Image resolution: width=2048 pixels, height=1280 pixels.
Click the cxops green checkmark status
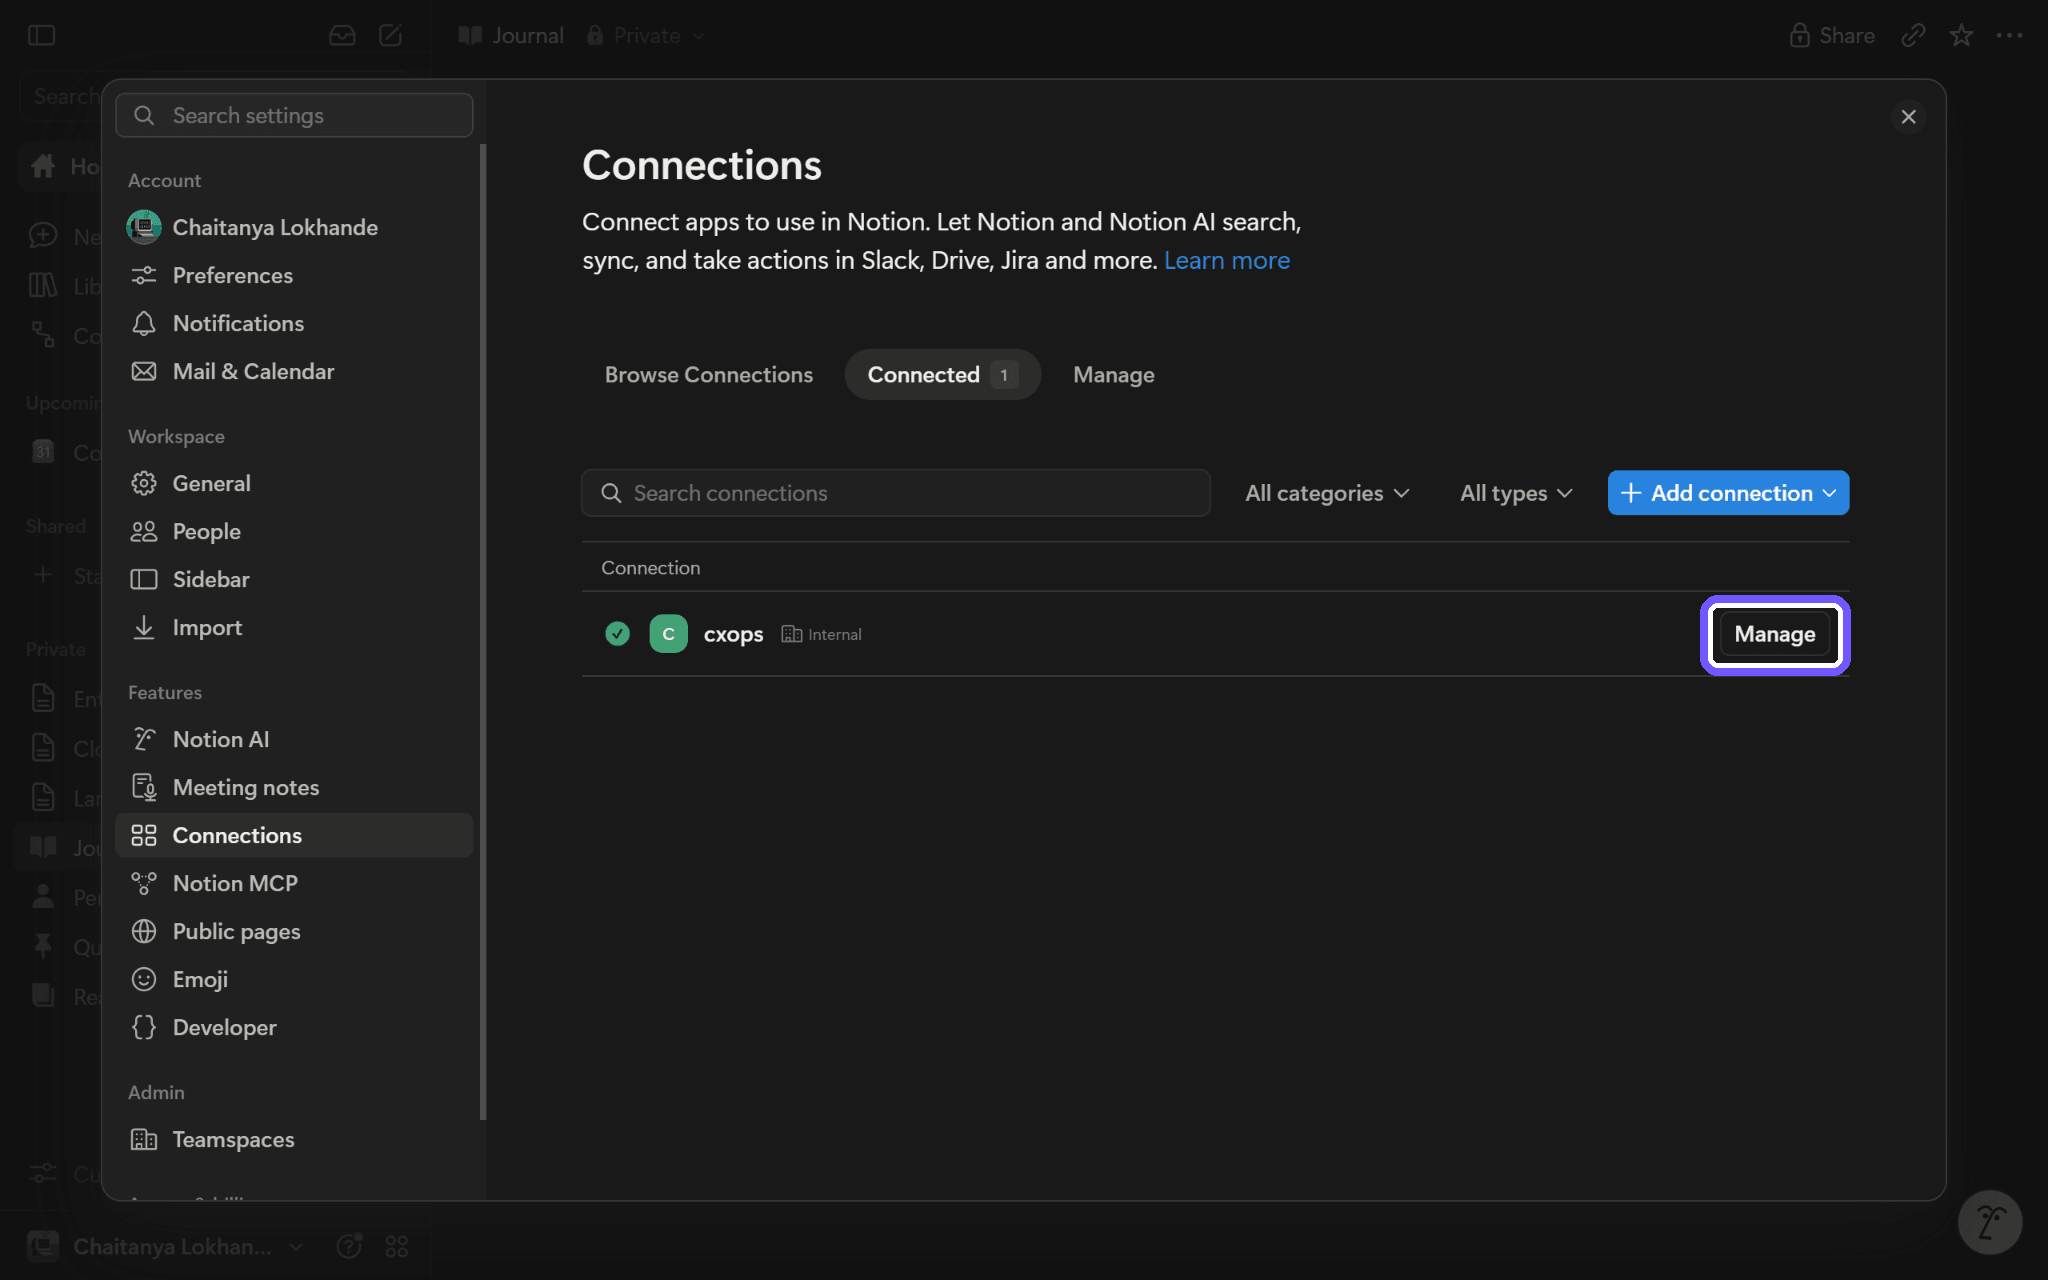point(617,634)
